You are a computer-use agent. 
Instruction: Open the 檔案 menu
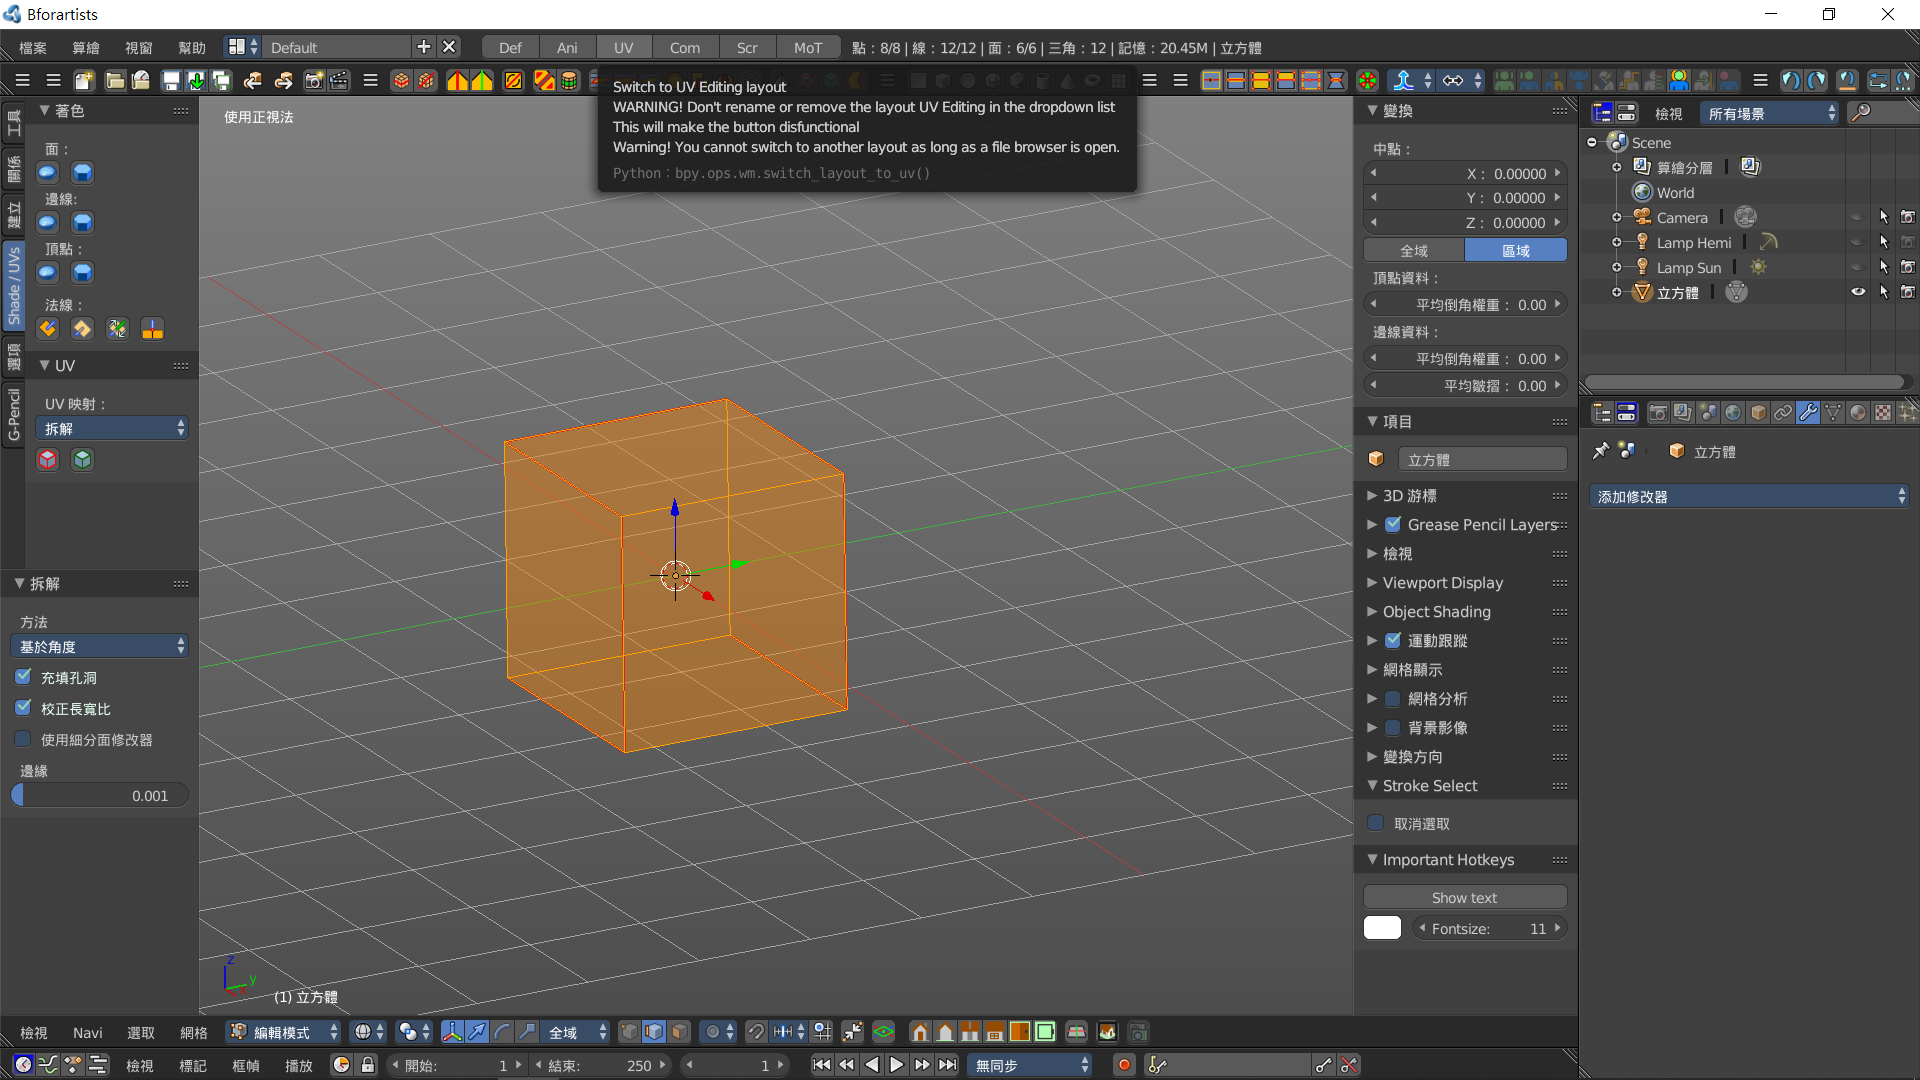(x=33, y=48)
